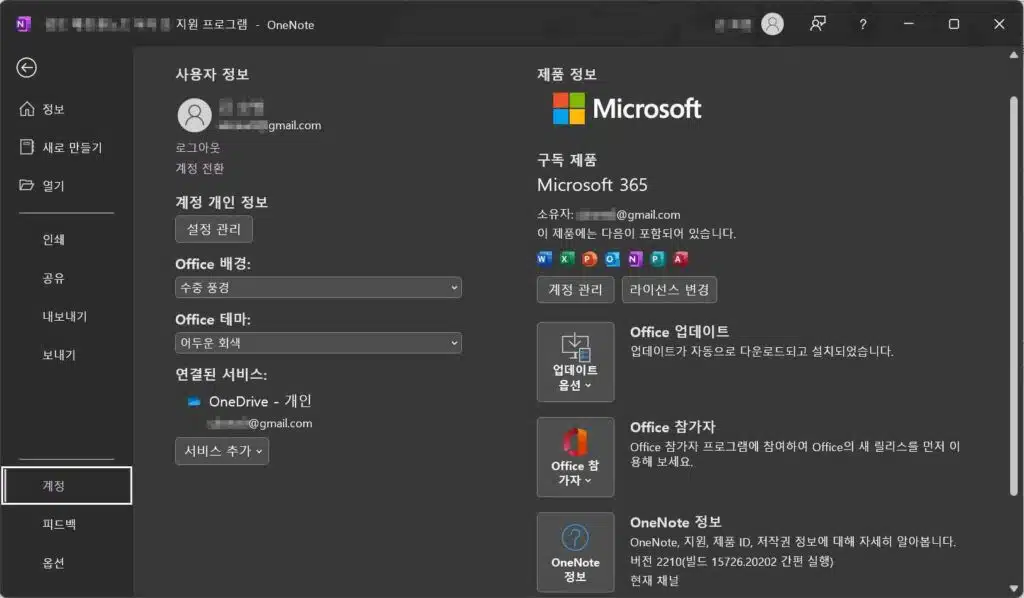The width and height of the screenshot is (1024, 598).
Task: Click the PowerPoint app icon
Action: (x=589, y=259)
